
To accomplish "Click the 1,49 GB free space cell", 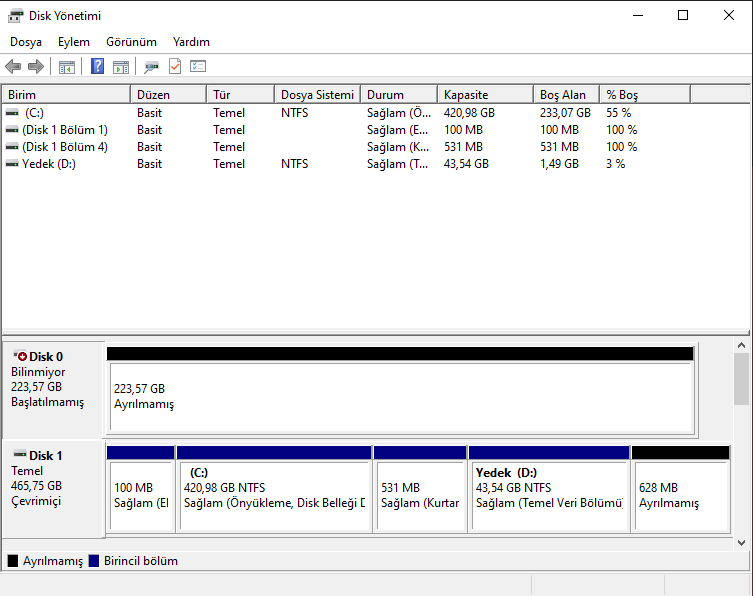I will [x=559, y=164].
